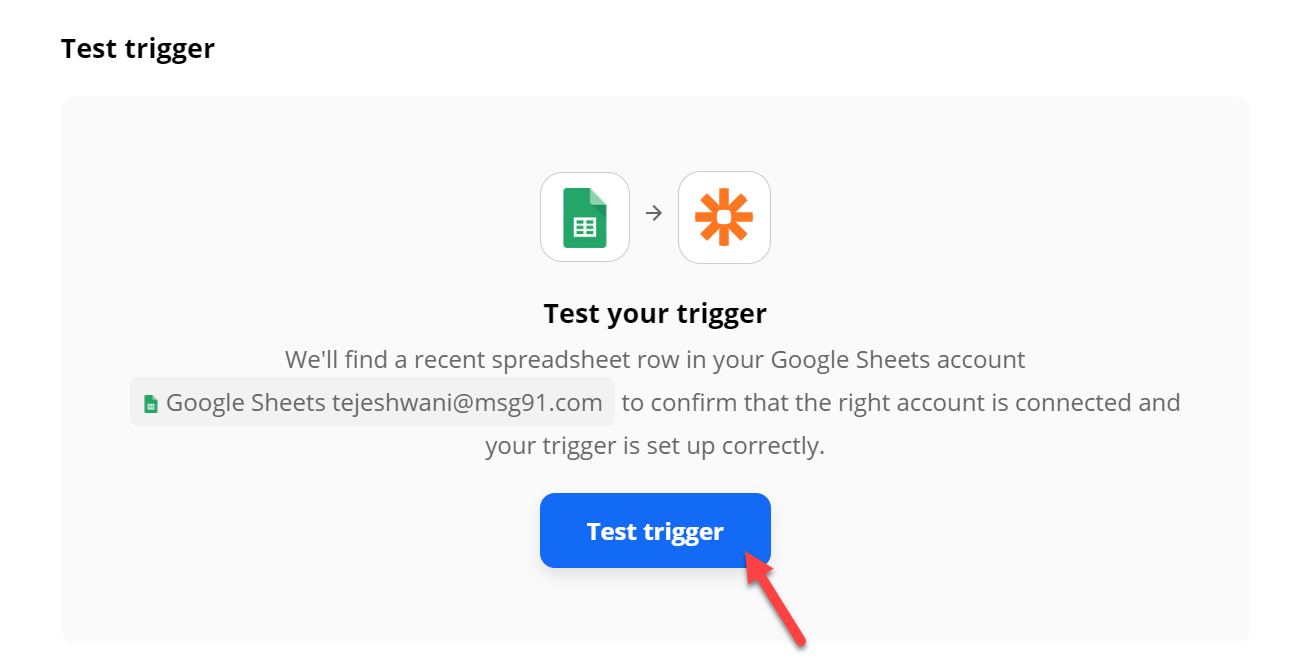The height and width of the screenshot is (666, 1314).
Task: Click the folded corner of the Sheets icon
Action: click(x=598, y=196)
